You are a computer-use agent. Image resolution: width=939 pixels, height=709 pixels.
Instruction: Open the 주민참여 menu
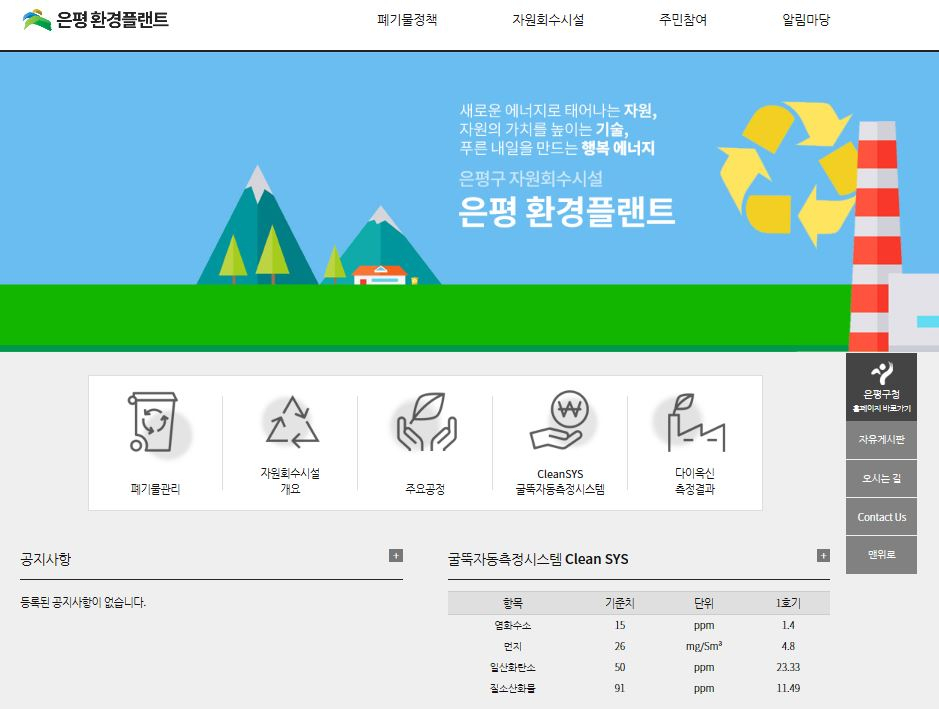pyautogui.click(x=683, y=20)
